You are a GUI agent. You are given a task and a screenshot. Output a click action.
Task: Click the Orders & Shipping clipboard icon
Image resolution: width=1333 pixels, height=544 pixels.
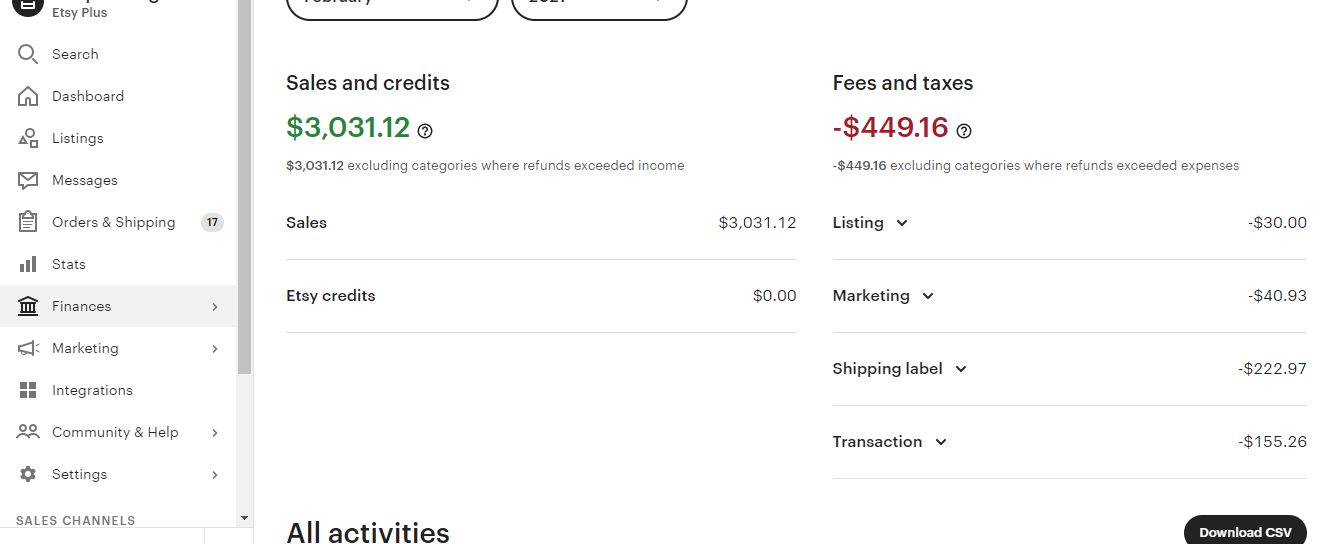pyautogui.click(x=28, y=222)
